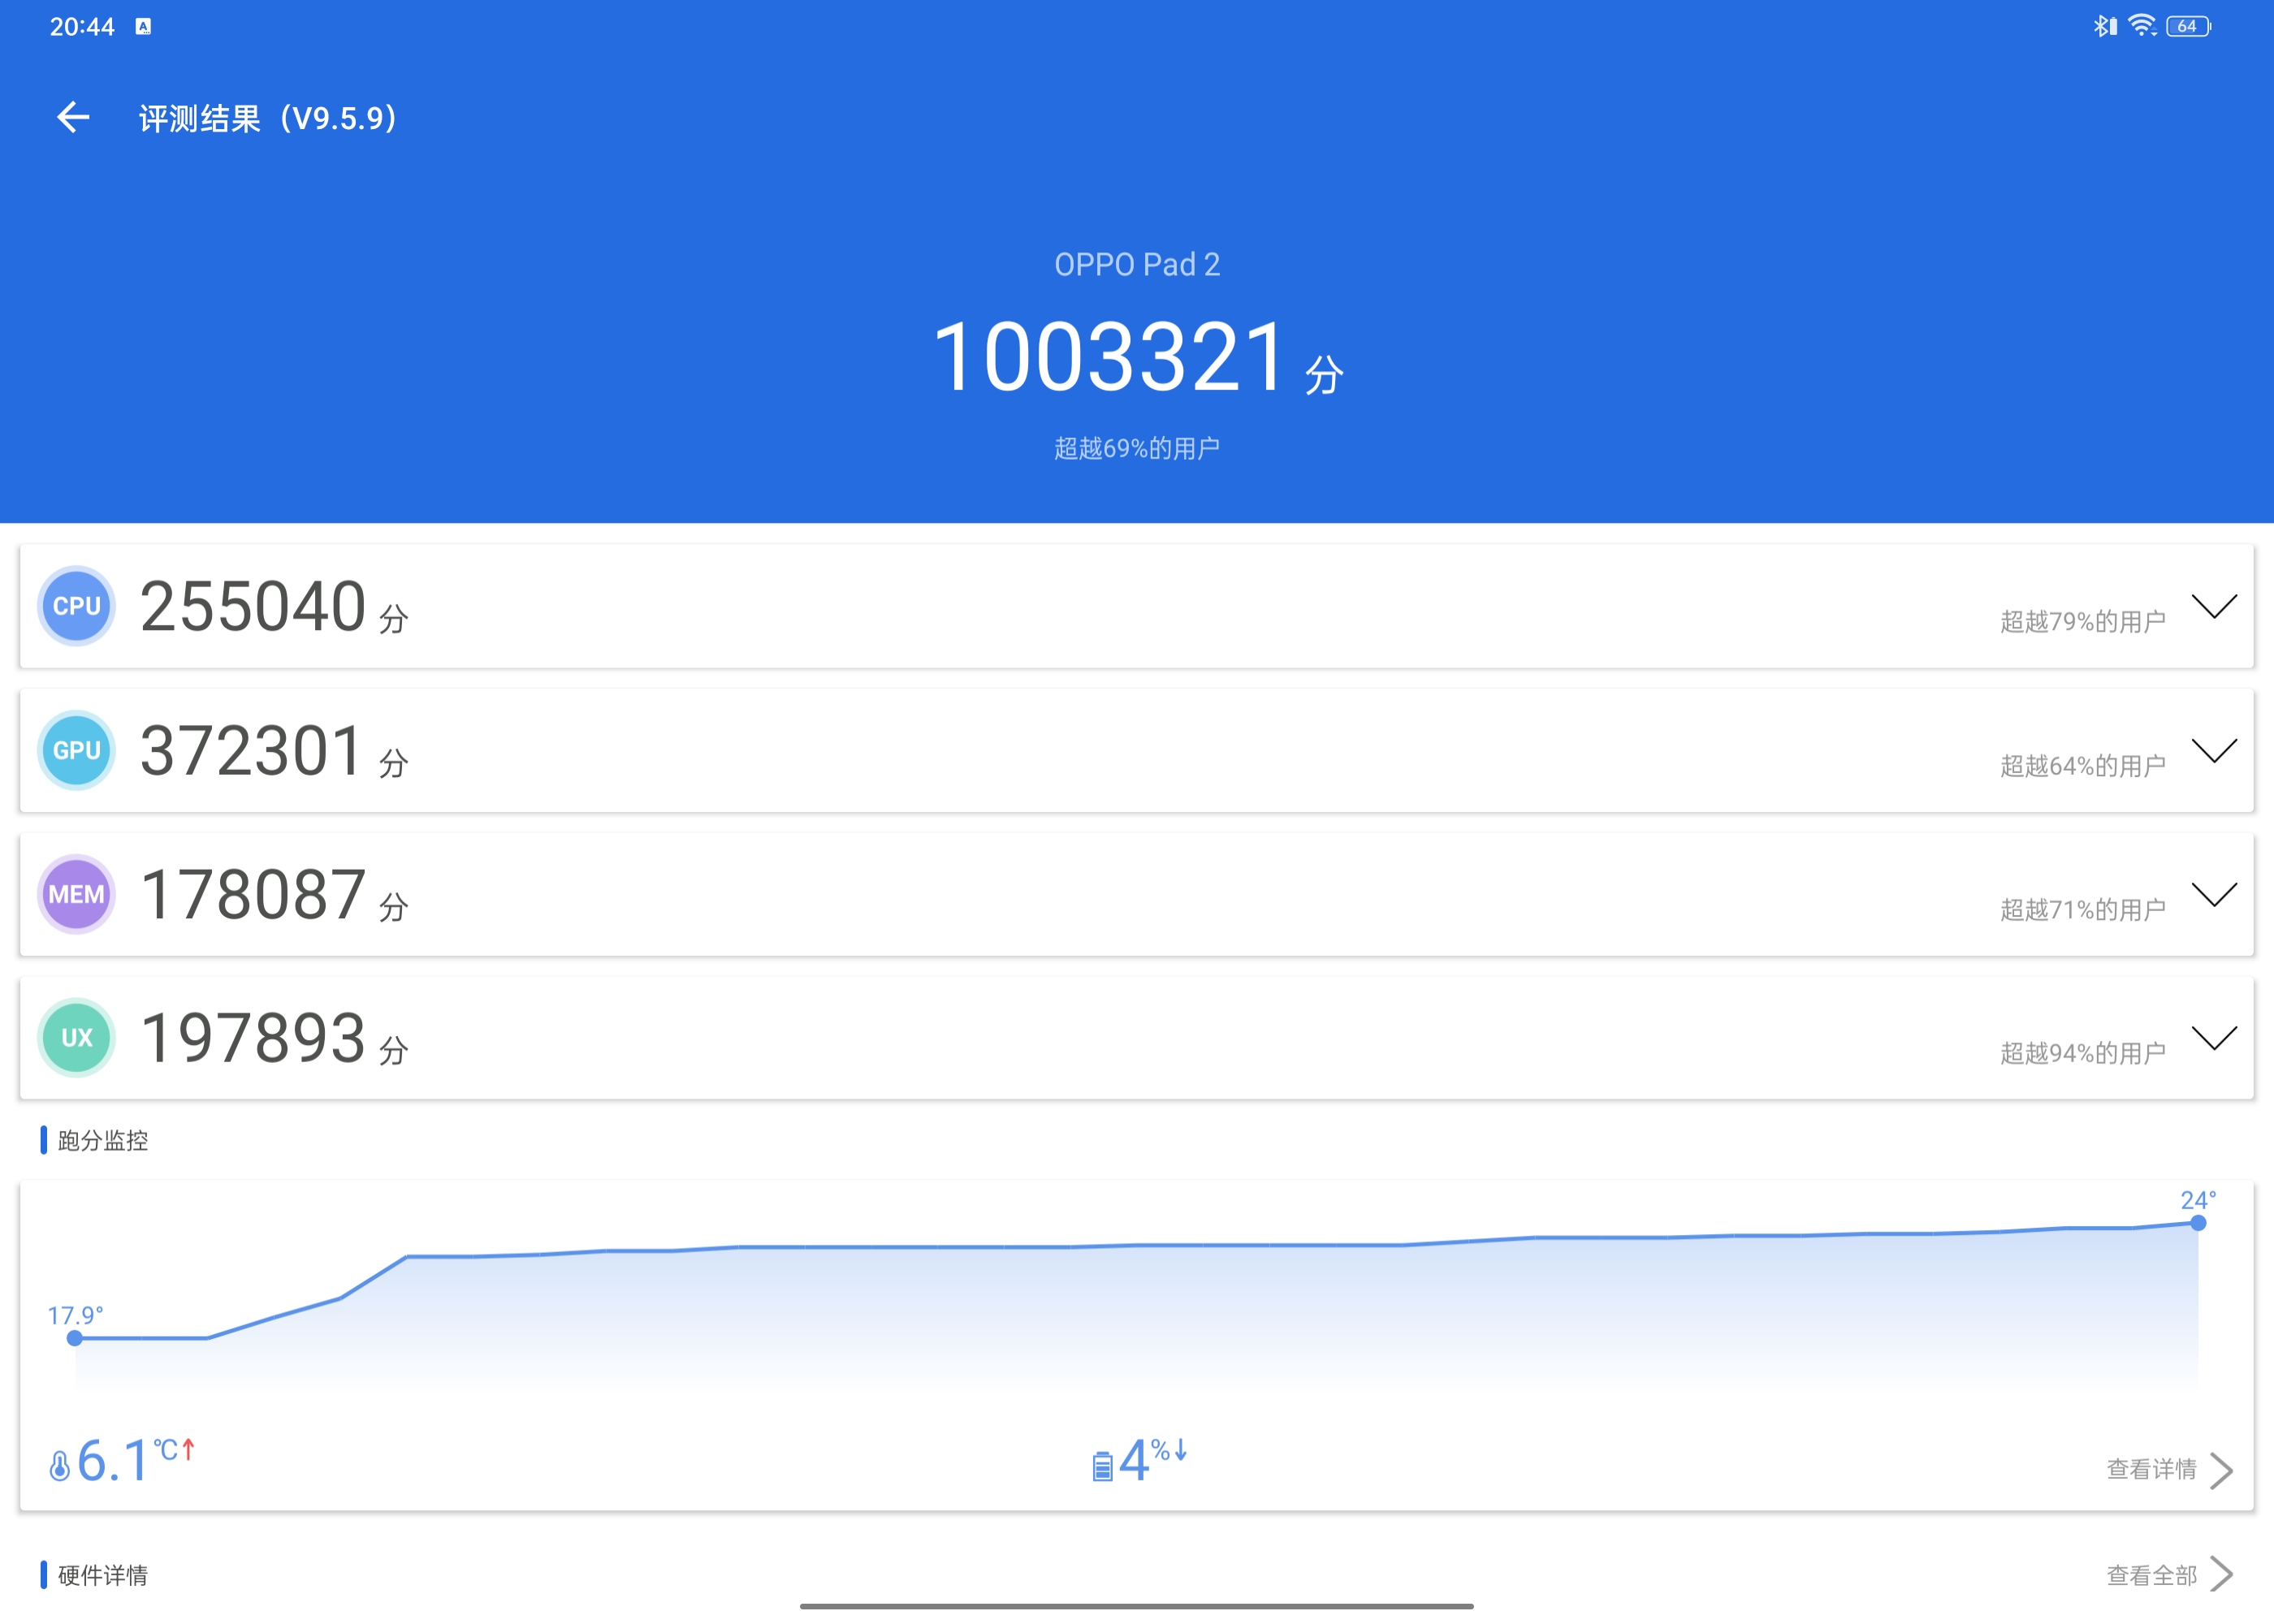Expand the GPU score details chevron
Image resolution: width=2274 pixels, height=1624 pixels.
click(2214, 750)
